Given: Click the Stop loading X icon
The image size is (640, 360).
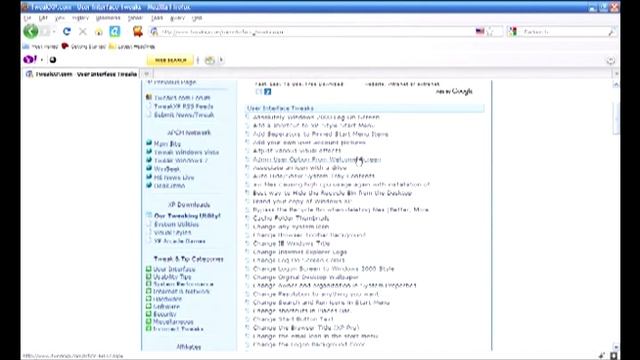Looking at the screenshot, I should [x=83, y=31].
